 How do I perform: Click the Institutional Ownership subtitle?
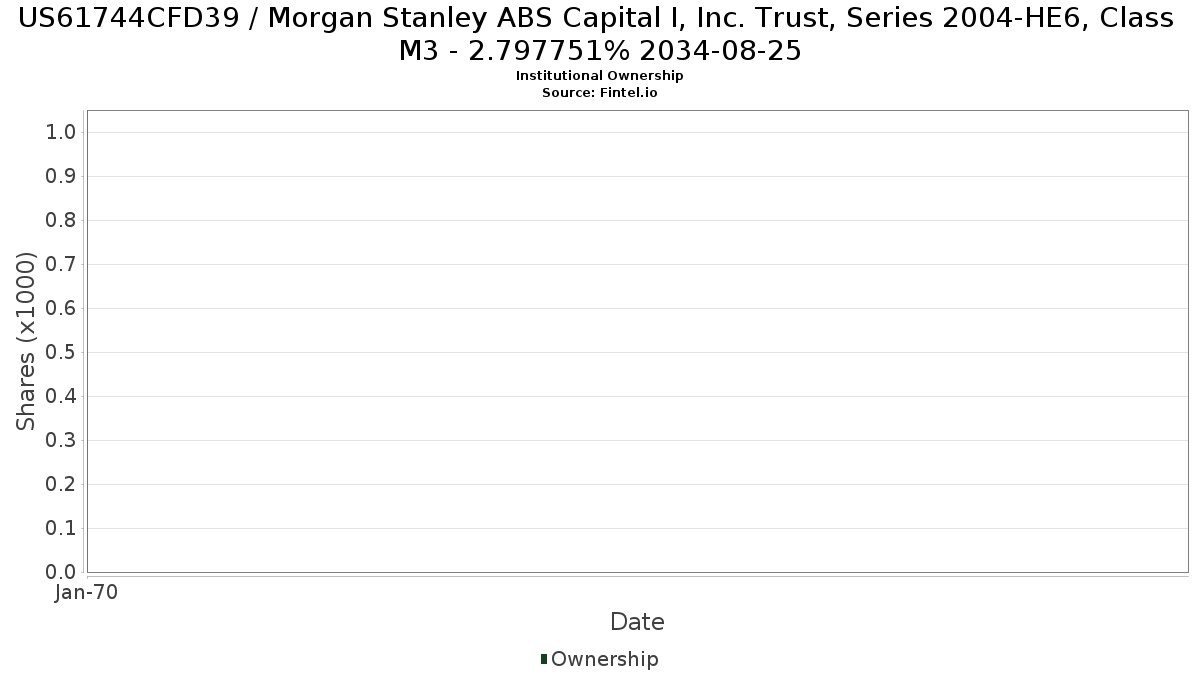point(600,76)
